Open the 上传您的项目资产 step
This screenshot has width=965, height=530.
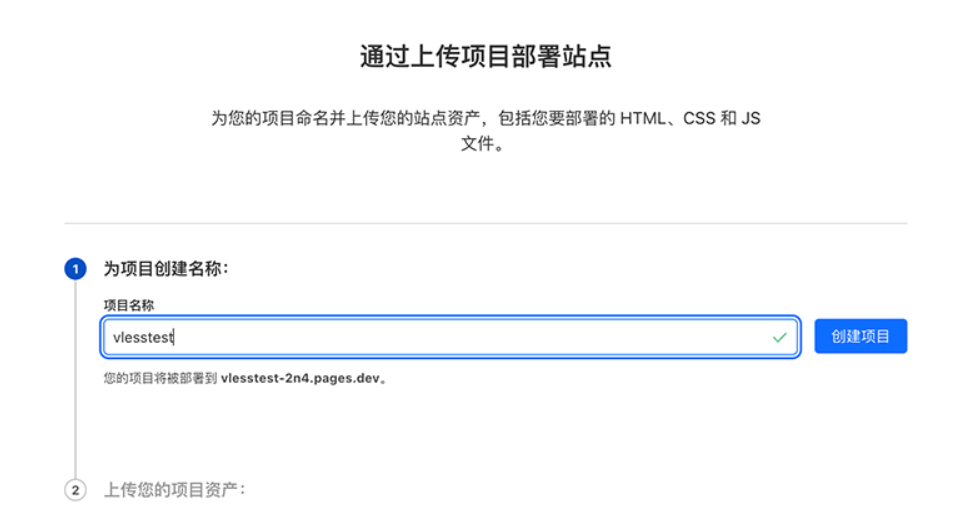pyautogui.click(x=175, y=490)
